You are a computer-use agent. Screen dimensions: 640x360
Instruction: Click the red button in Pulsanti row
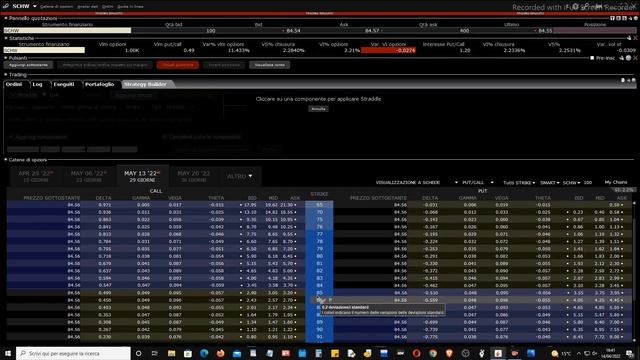click(x=178, y=65)
